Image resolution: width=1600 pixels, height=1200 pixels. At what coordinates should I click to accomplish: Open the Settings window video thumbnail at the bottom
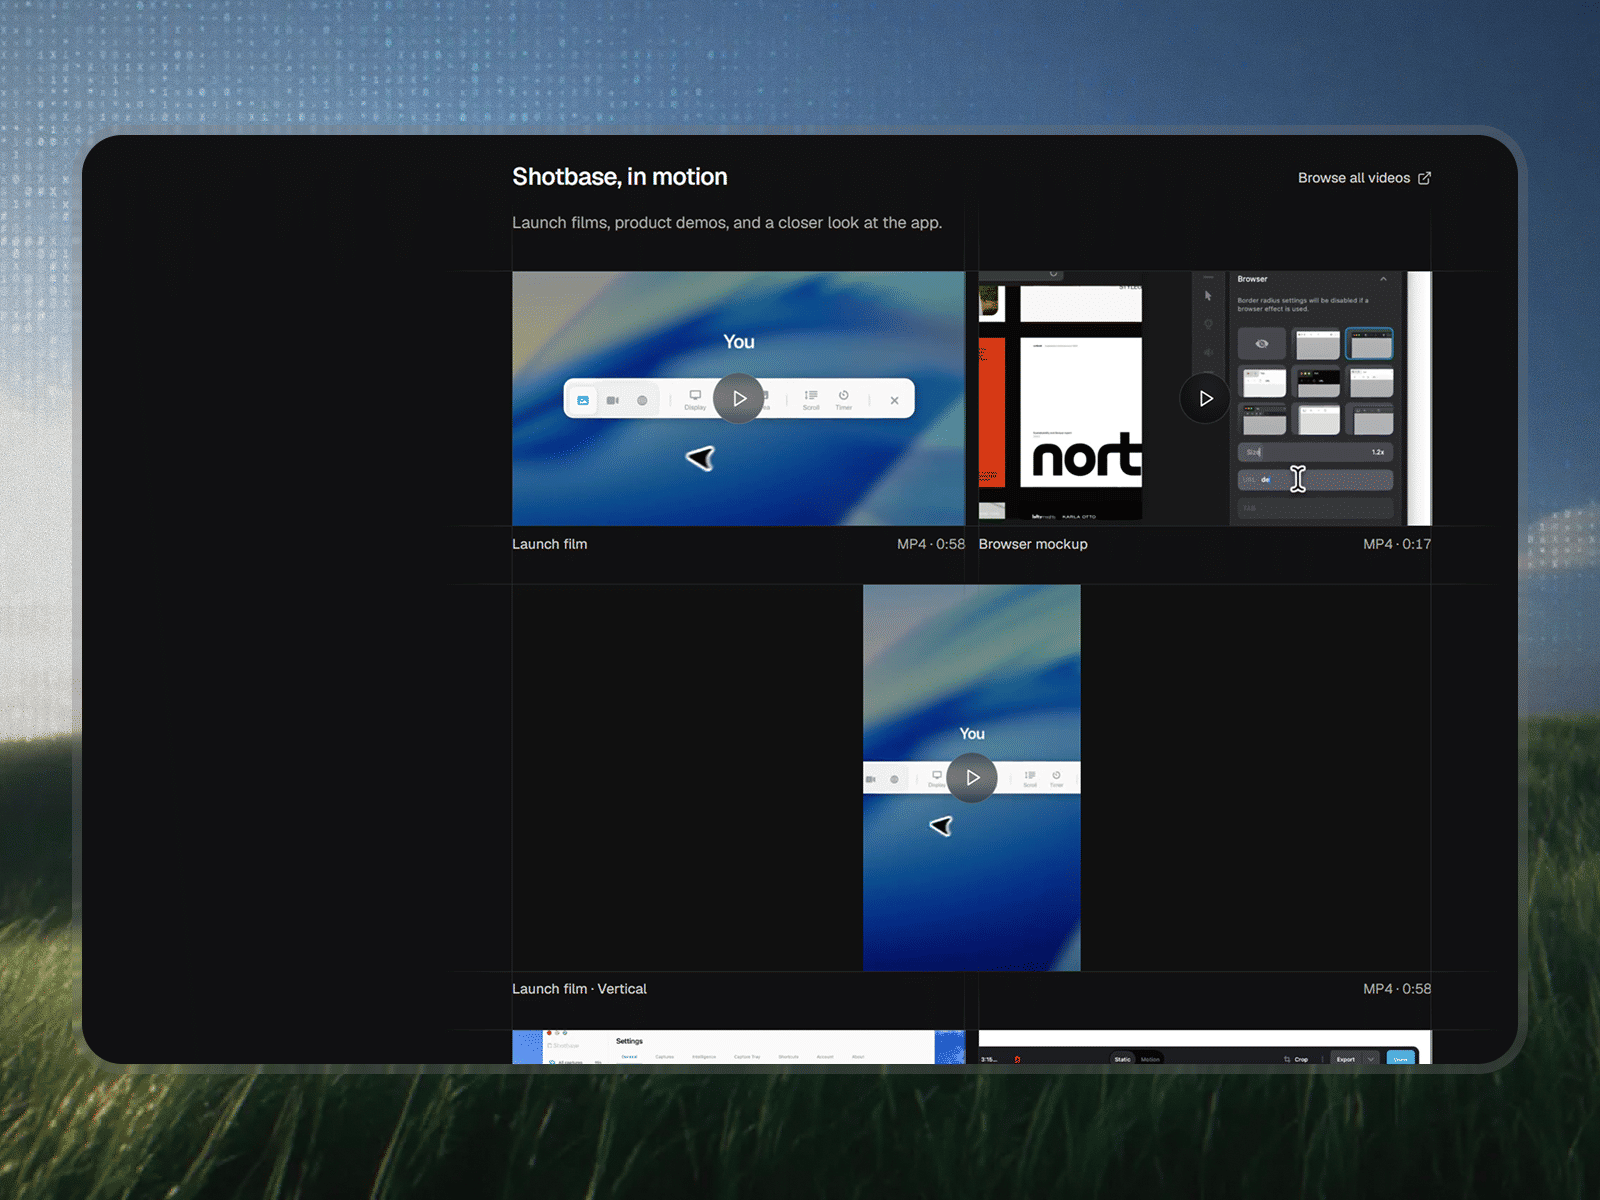739,1047
